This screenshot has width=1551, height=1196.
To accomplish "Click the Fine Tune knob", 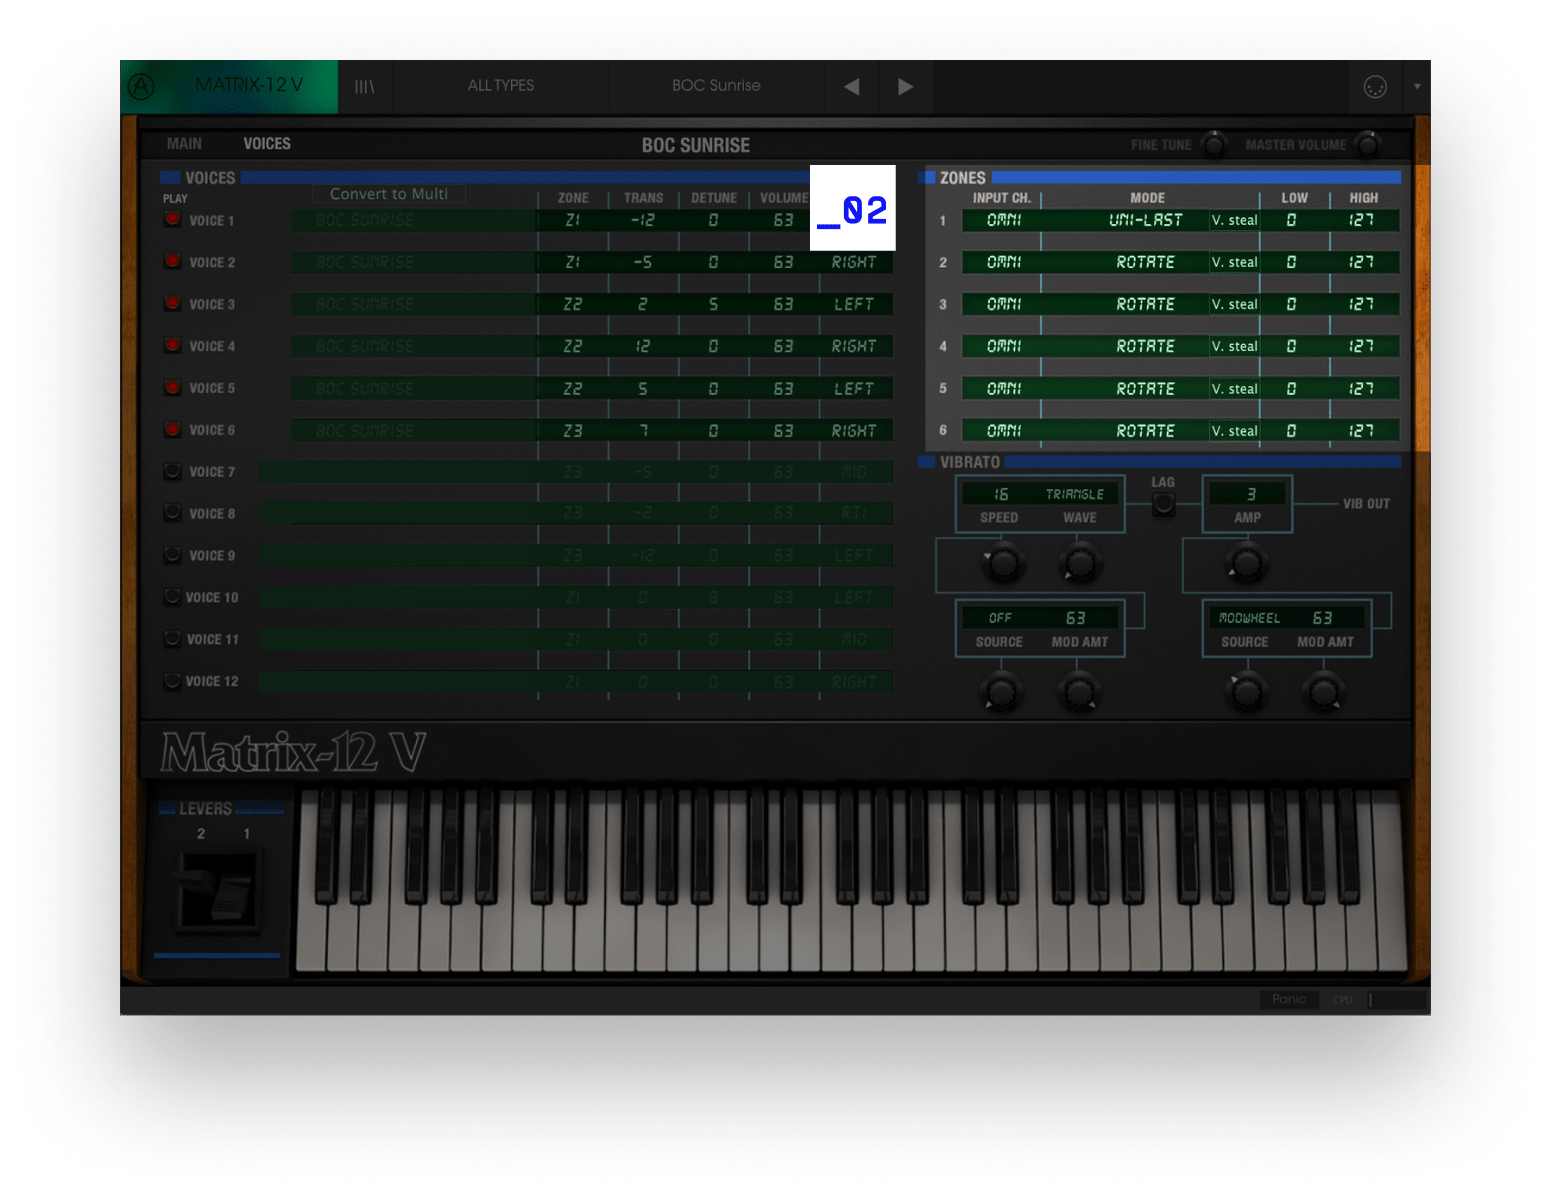I will tap(1214, 145).
